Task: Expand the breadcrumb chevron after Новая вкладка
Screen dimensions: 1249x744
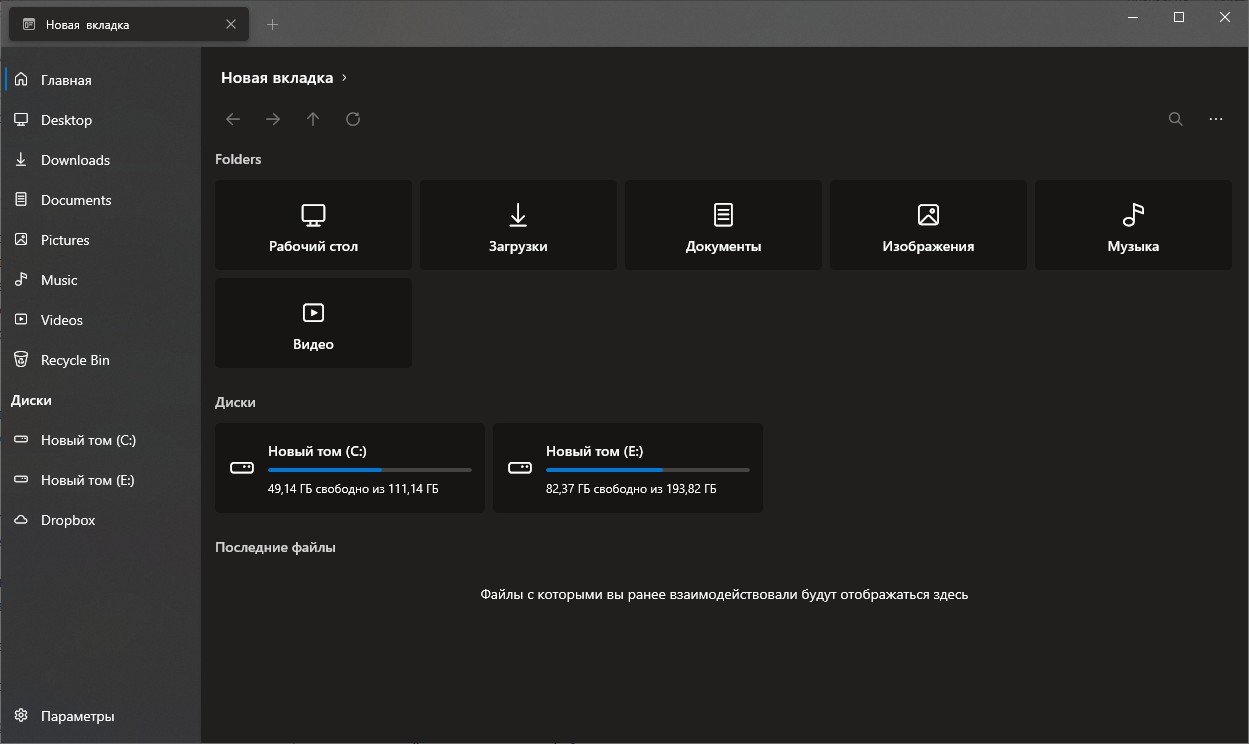Action: (344, 78)
